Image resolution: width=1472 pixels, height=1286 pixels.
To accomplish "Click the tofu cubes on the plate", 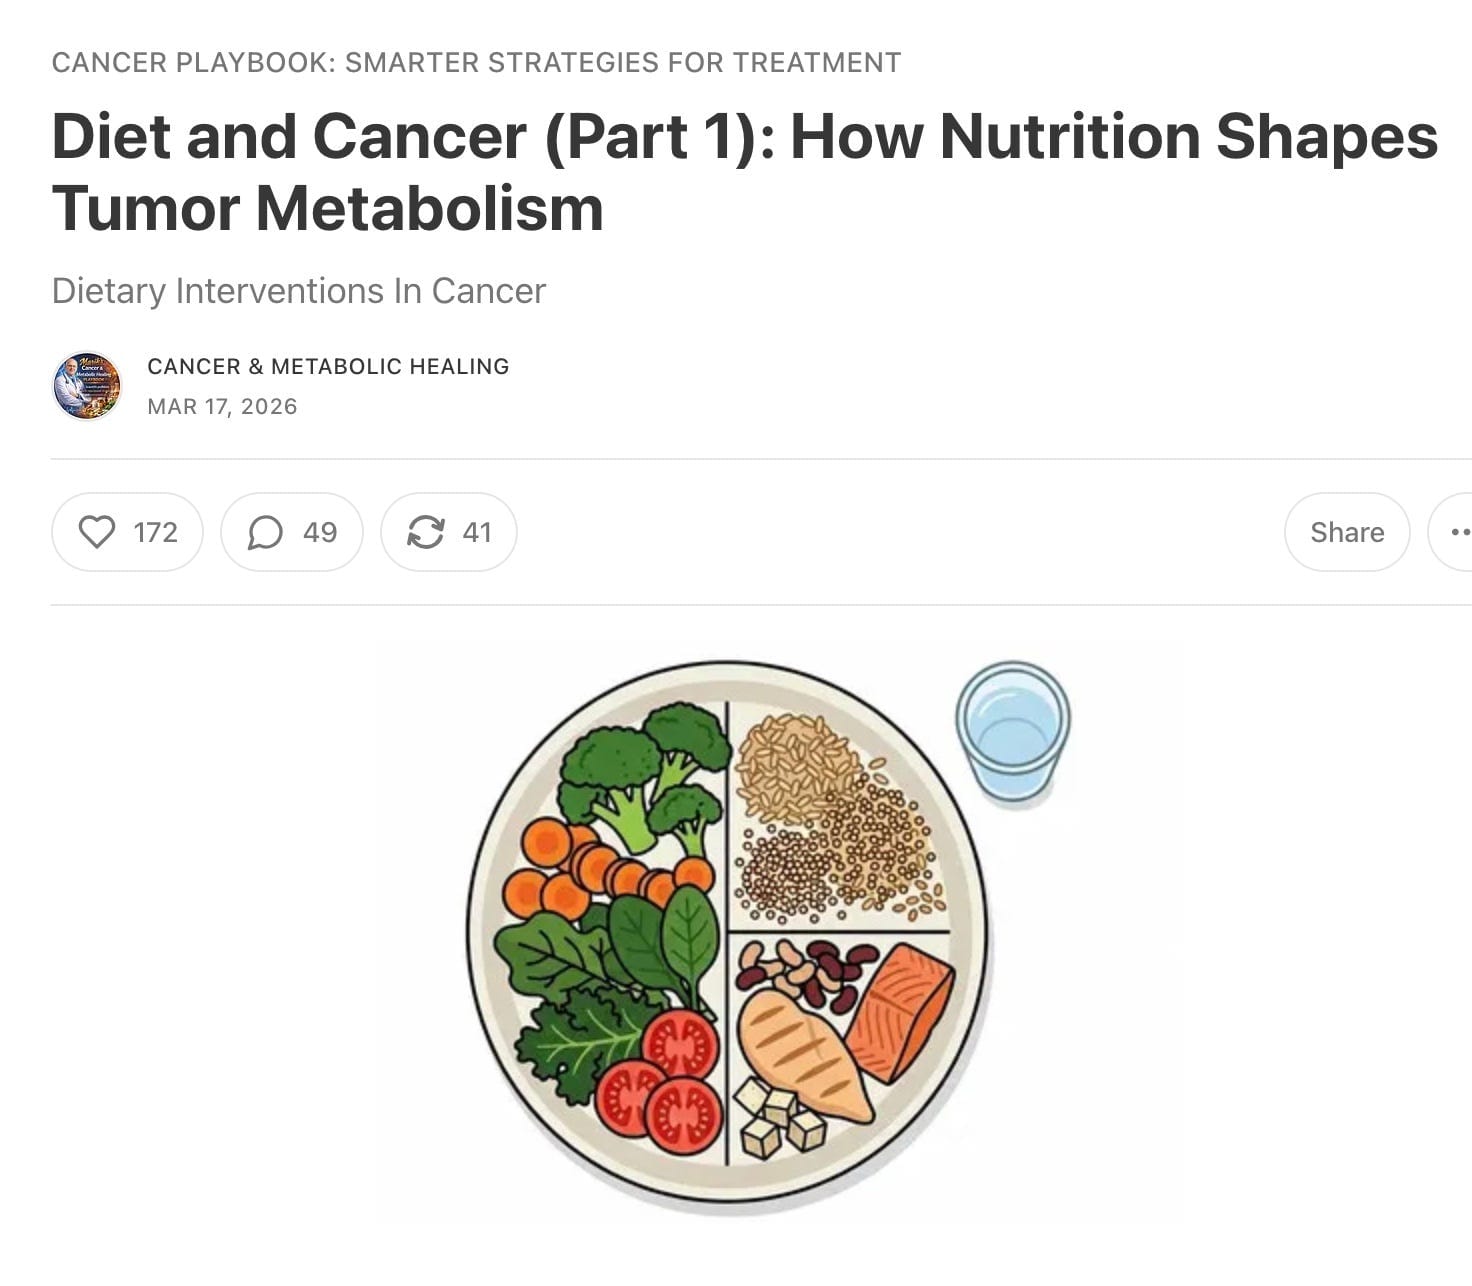I will coord(778,1118).
